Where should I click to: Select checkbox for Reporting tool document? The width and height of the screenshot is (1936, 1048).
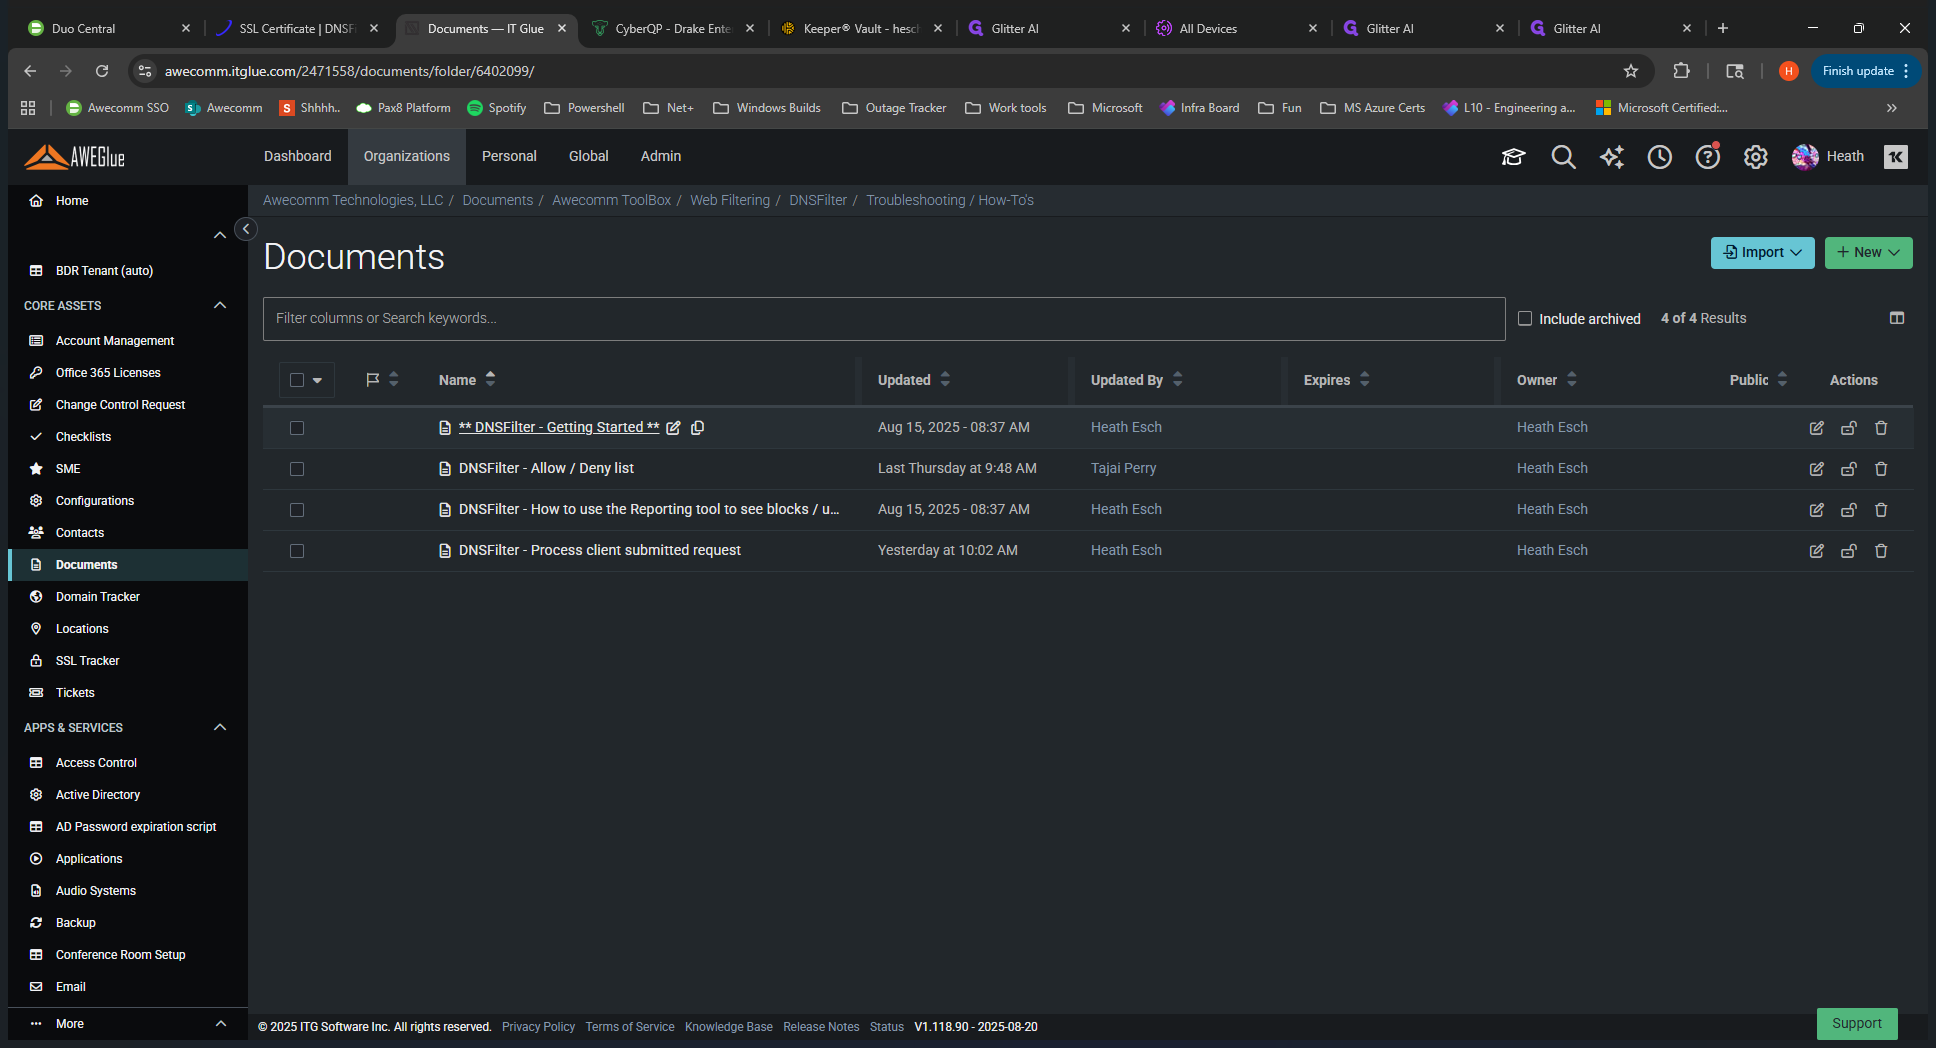[x=297, y=510]
